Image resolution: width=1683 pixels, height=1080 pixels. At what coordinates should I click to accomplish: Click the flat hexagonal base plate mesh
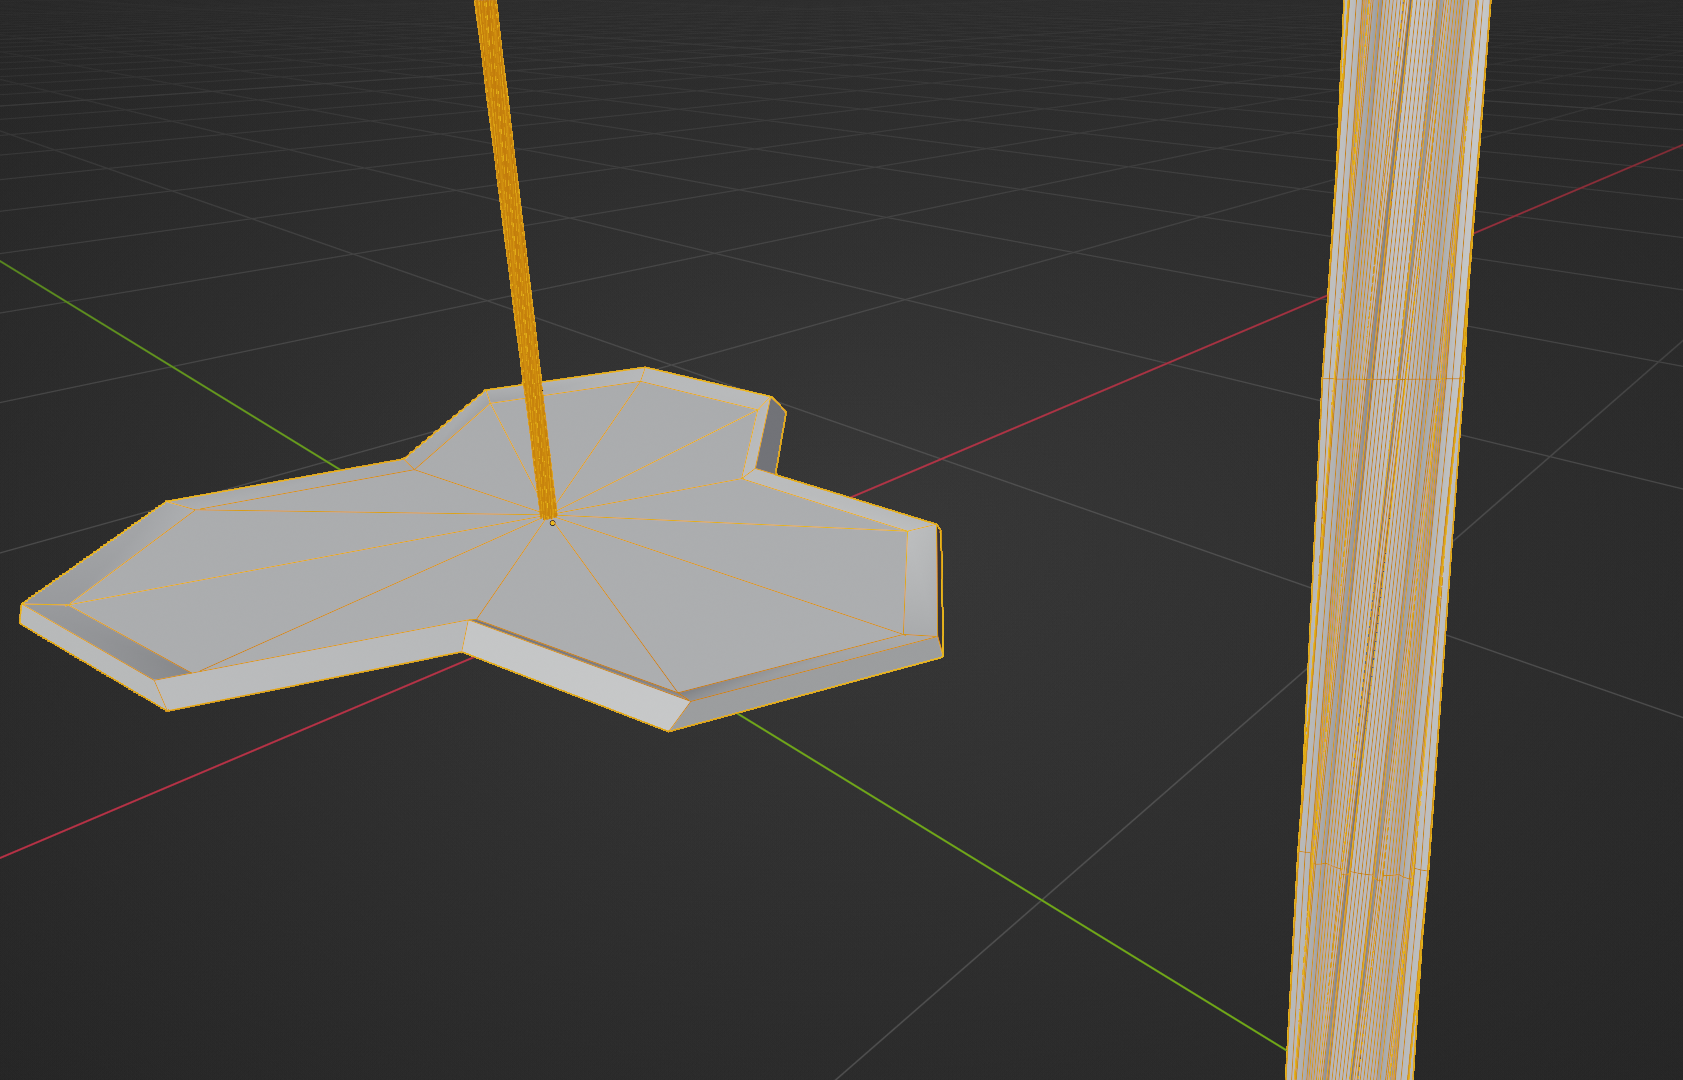(480, 550)
